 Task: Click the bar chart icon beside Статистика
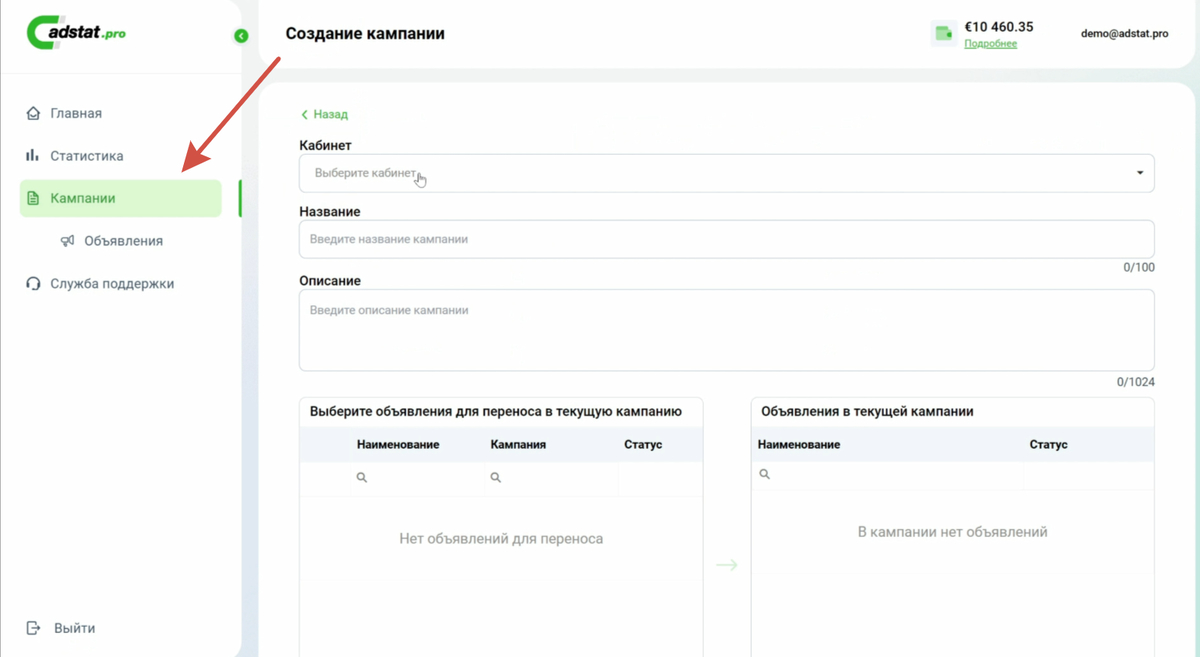click(33, 156)
